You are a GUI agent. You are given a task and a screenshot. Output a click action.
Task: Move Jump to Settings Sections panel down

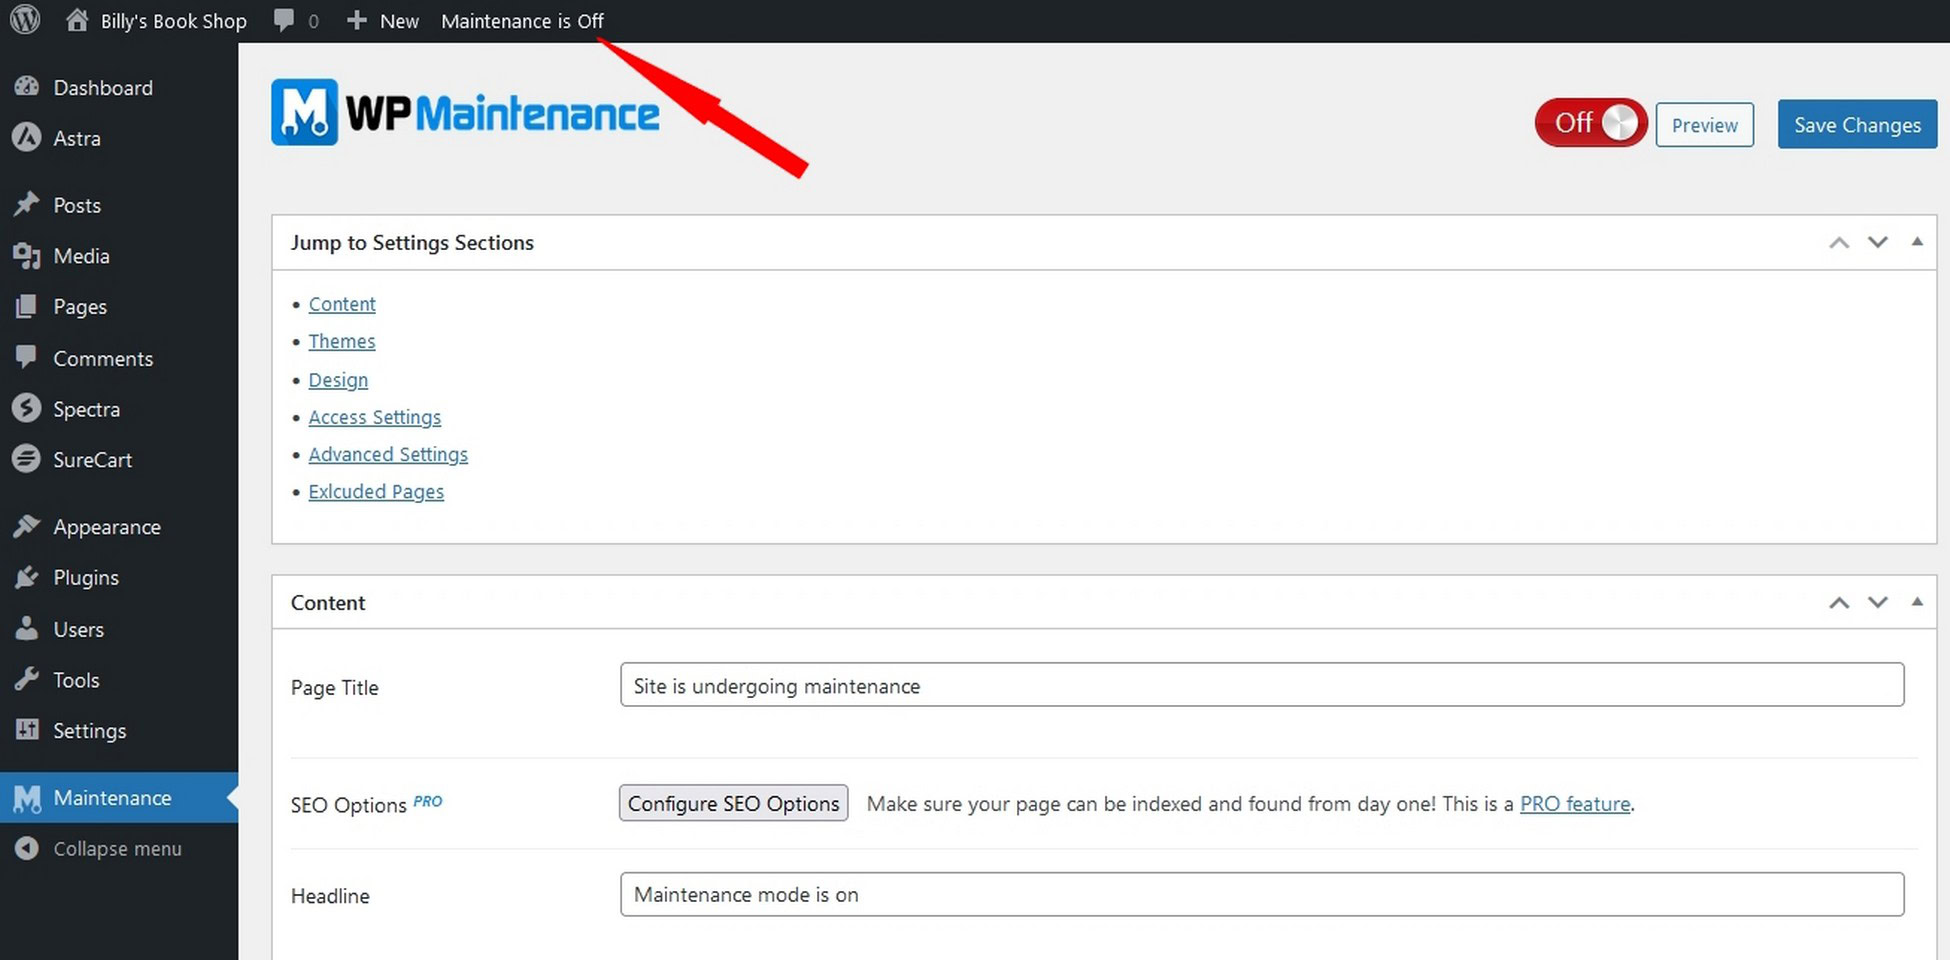coord(1878,243)
